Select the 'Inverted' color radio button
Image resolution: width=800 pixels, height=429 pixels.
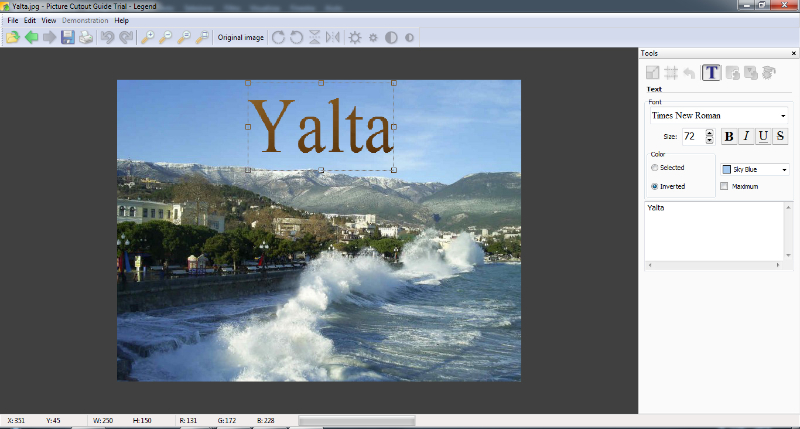pyautogui.click(x=655, y=186)
